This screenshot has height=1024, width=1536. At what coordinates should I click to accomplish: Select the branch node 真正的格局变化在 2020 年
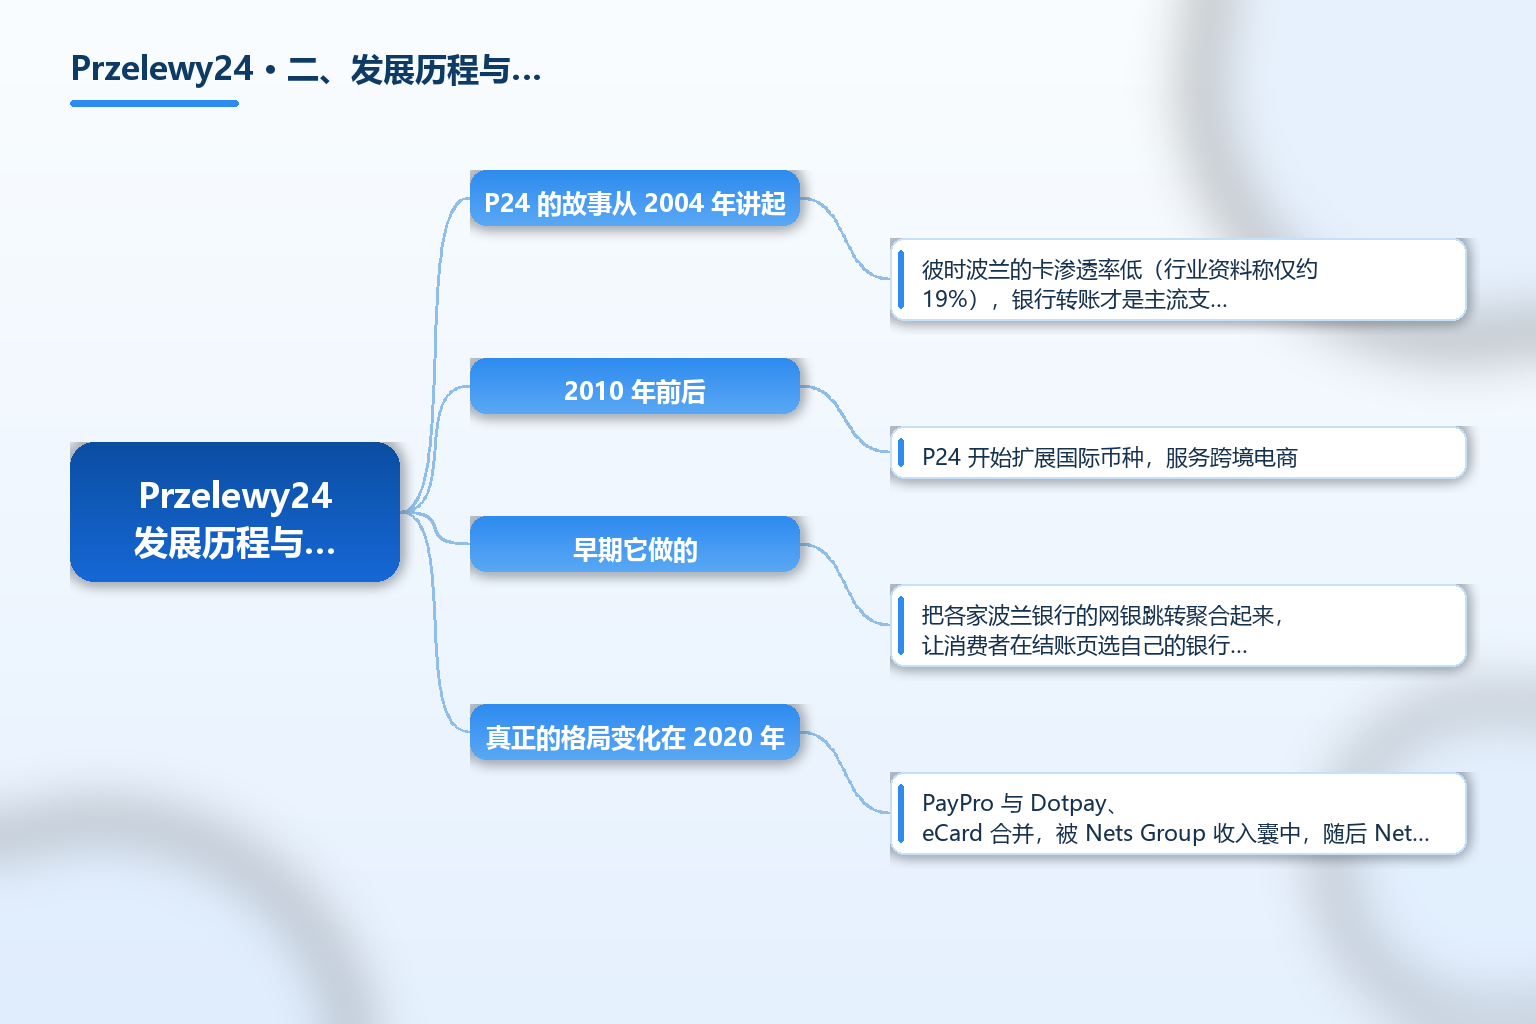[635, 732]
